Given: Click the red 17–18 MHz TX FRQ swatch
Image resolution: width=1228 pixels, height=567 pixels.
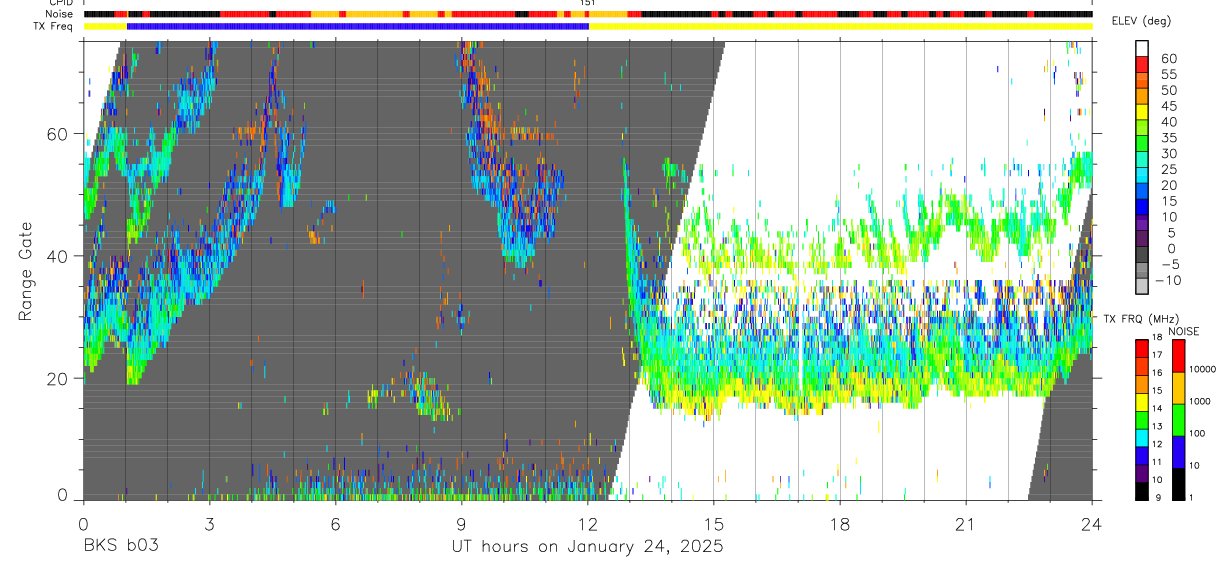Looking at the screenshot, I should 1142,347.
